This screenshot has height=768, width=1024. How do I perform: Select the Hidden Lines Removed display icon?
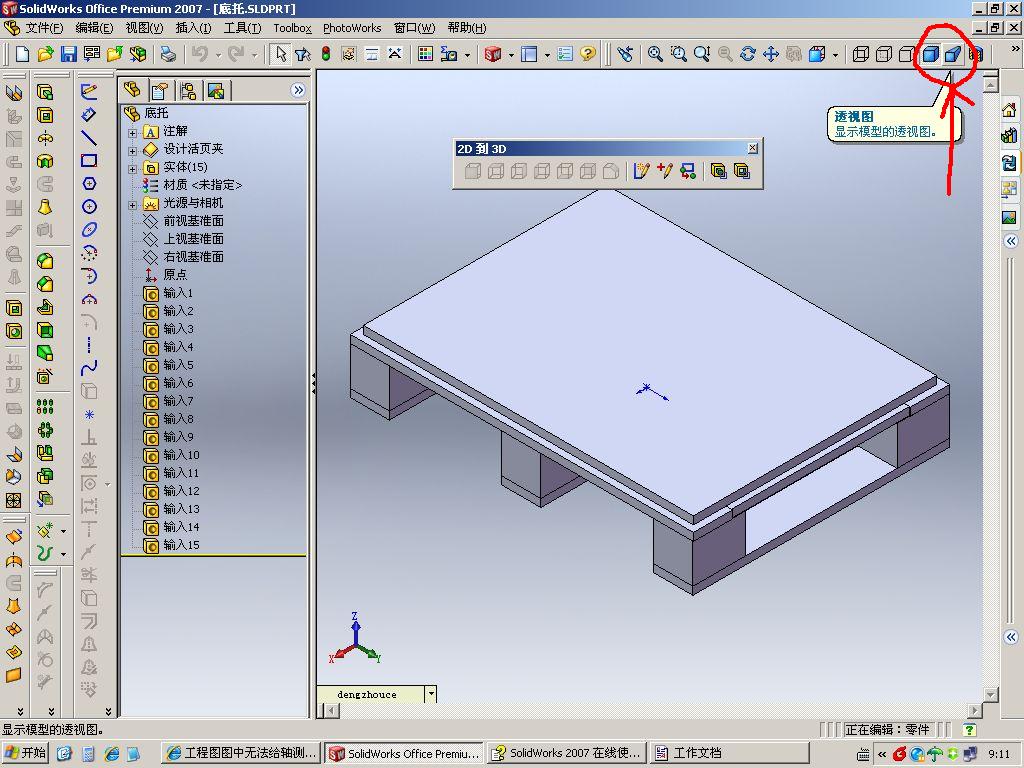906,54
